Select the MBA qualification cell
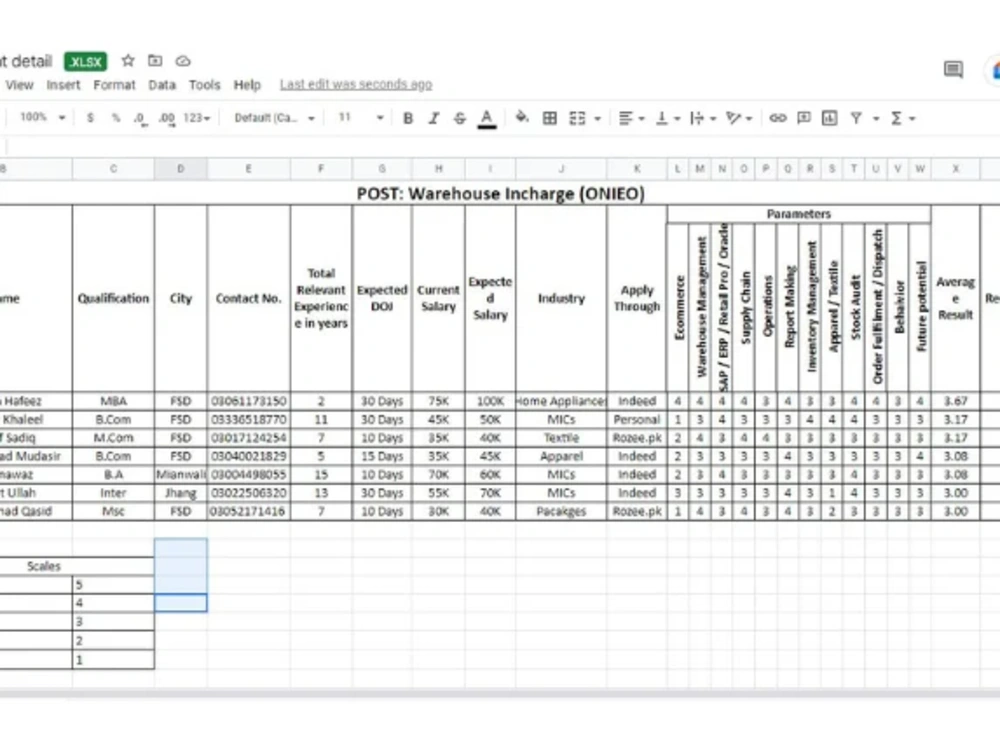Screen dimensions: 1000x750 pyautogui.click(x=114, y=401)
